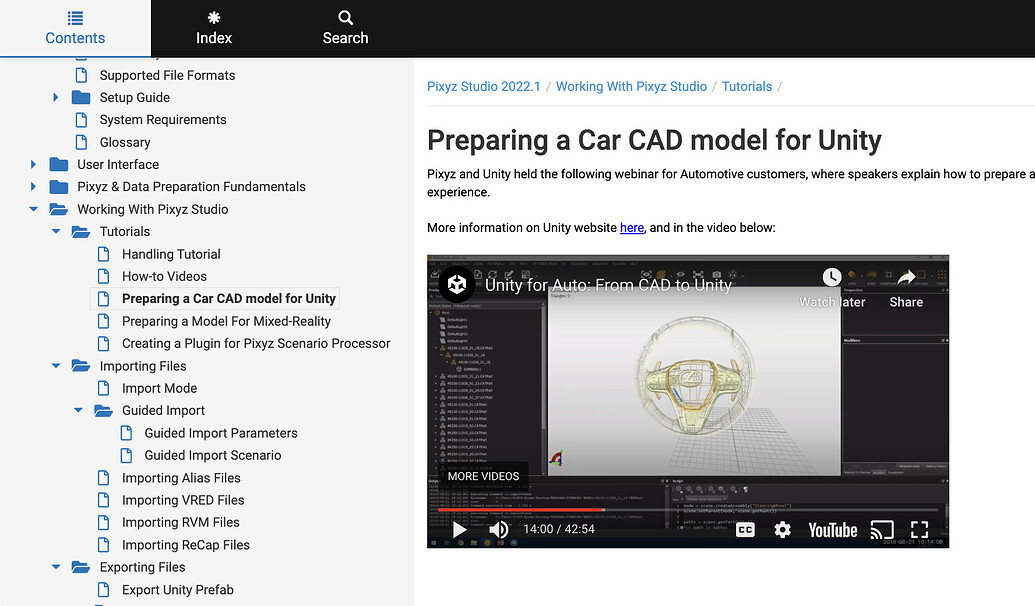The height and width of the screenshot is (606, 1035).
Task: Open video settings via the gear icon
Action: 782,529
